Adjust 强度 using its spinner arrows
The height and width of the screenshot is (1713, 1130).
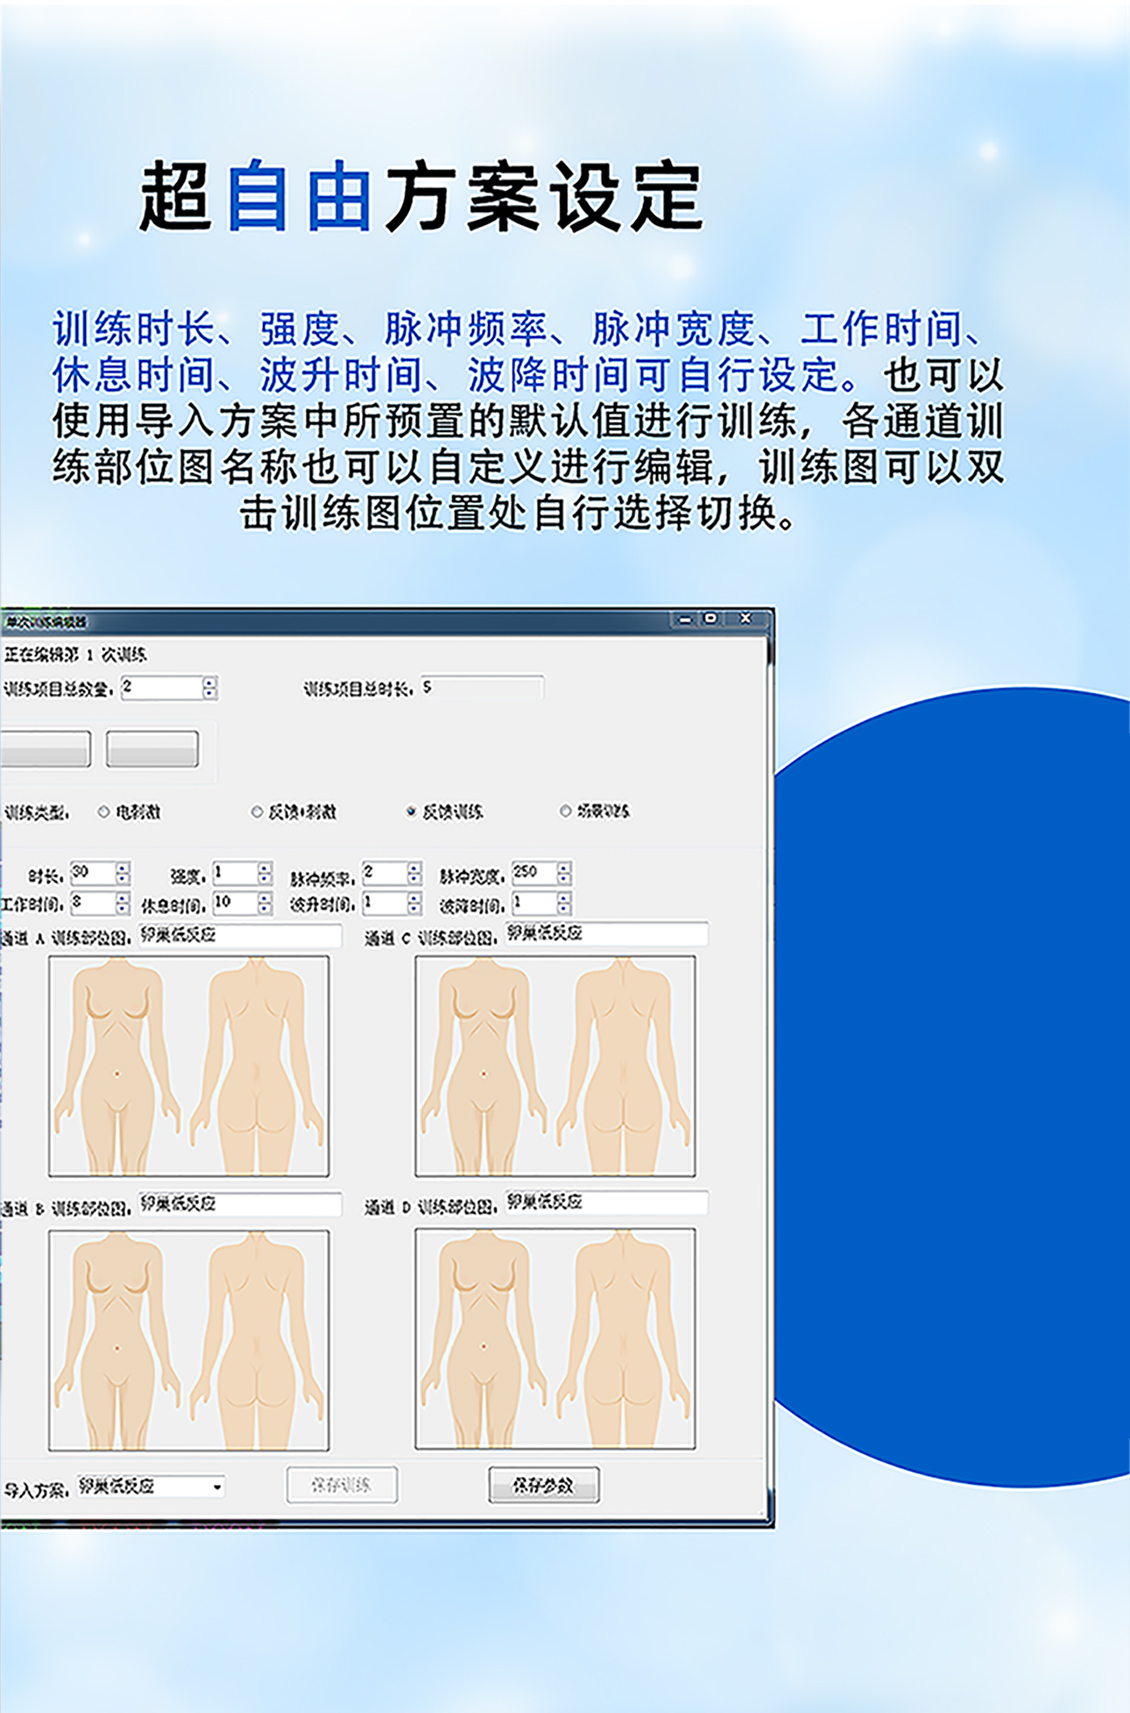[264, 874]
